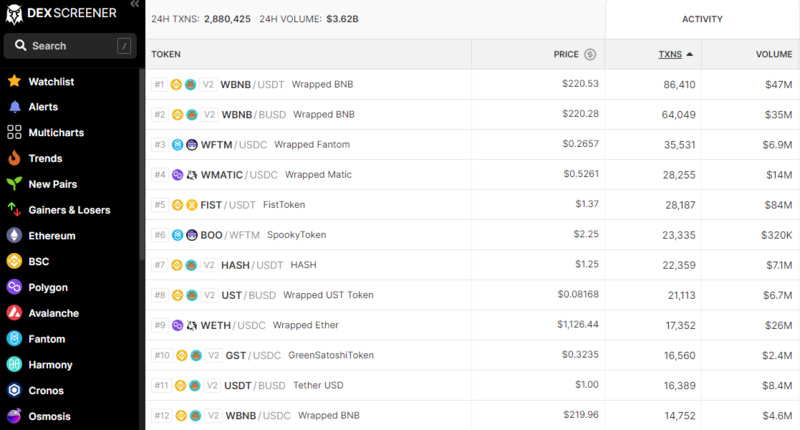The image size is (800, 430).
Task: Open WFTM/USDC pair
Action: coord(472,144)
